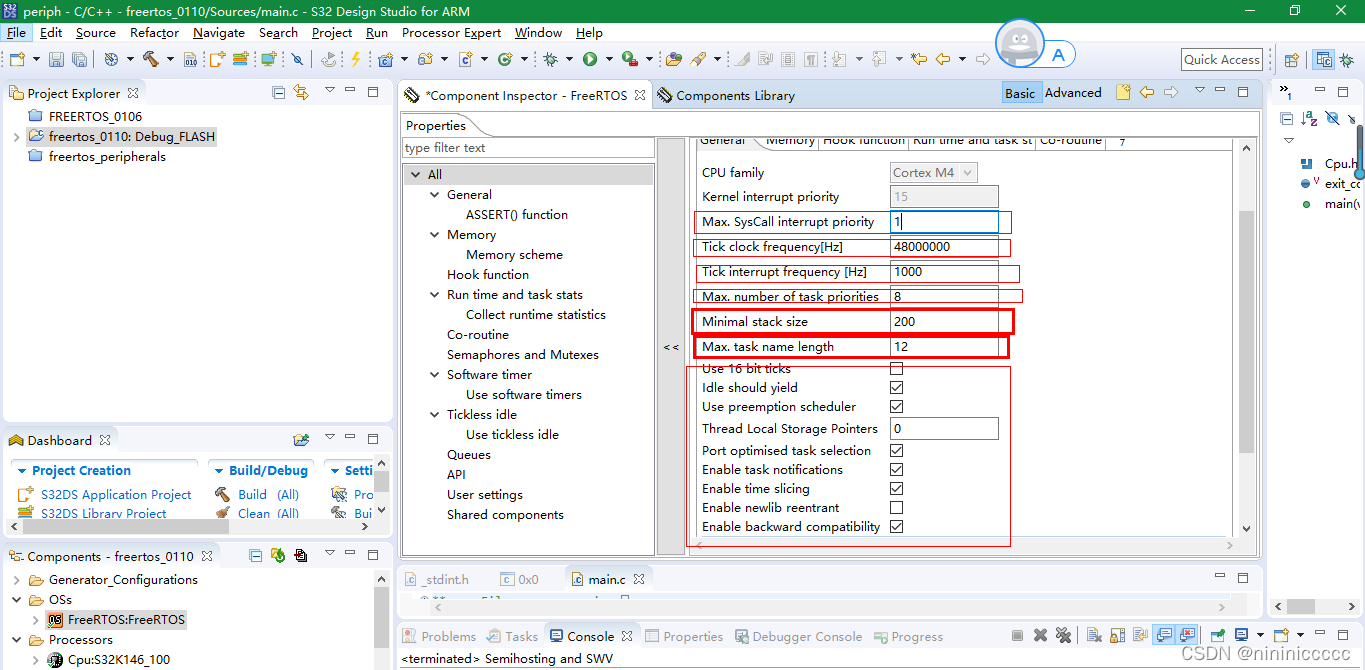This screenshot has width=1365, height=670.
Task: Click the yellow note icon next to Advanced
Action: (1123, 92)
